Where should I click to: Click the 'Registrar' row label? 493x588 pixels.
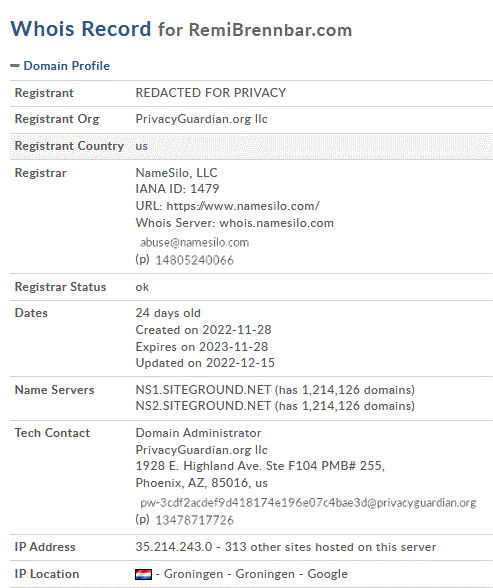pos(40,172)
